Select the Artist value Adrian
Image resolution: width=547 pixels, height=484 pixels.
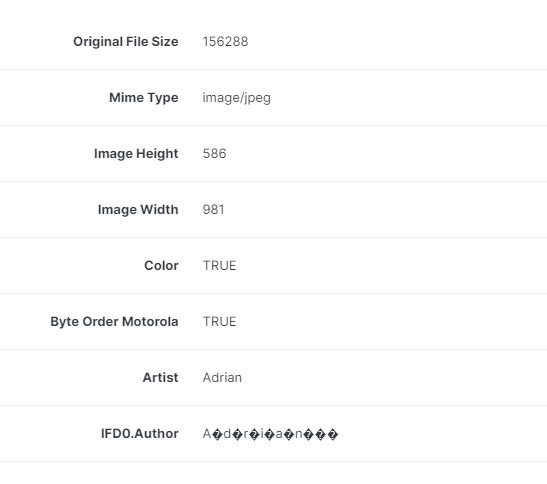(222, 378)
